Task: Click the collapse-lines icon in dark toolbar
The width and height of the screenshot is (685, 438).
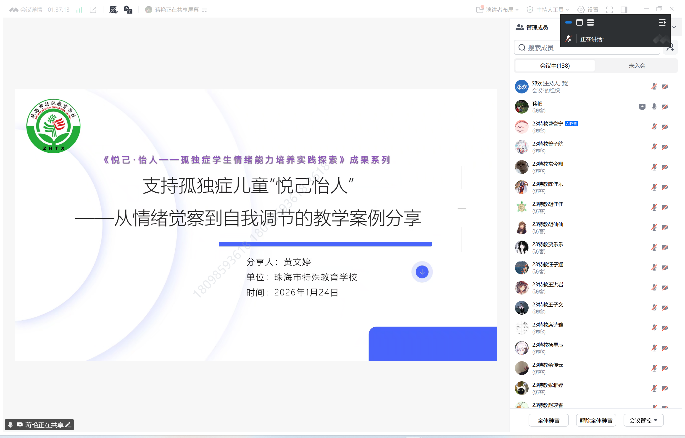Action: coord(662,22)
